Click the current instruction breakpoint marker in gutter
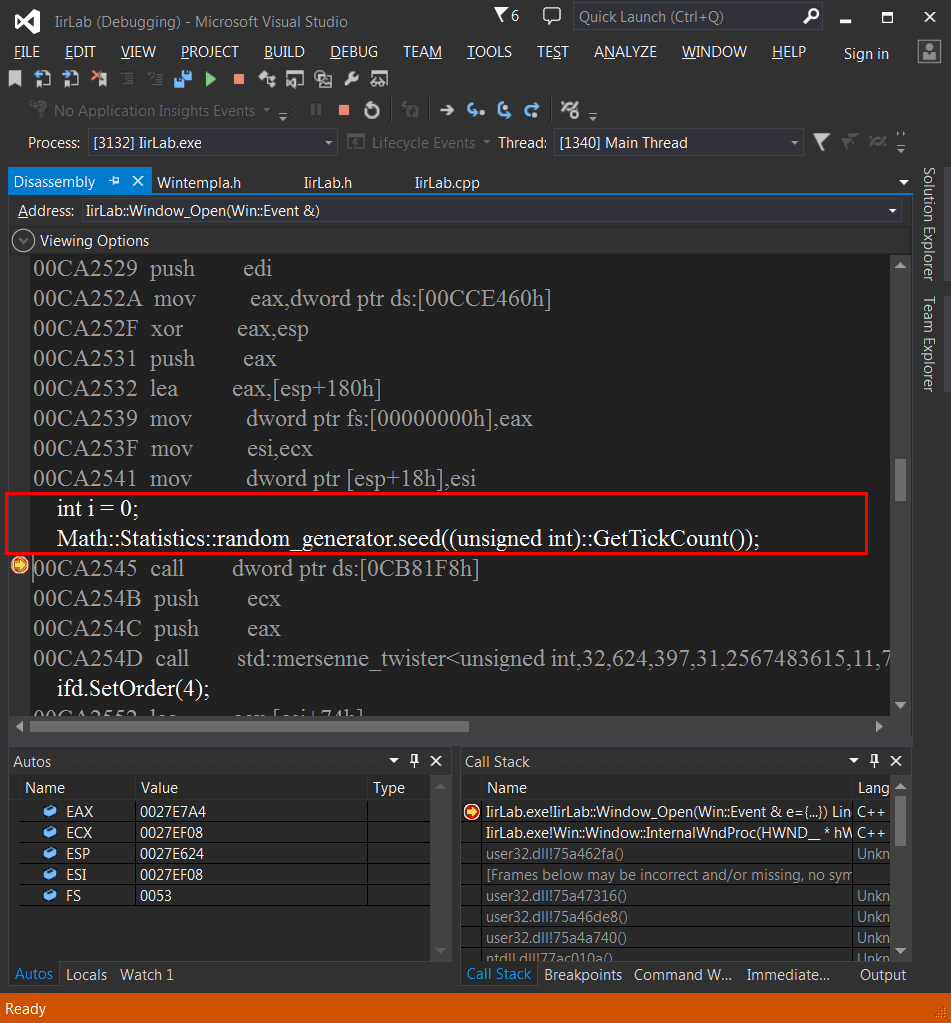 click(20, 565)
